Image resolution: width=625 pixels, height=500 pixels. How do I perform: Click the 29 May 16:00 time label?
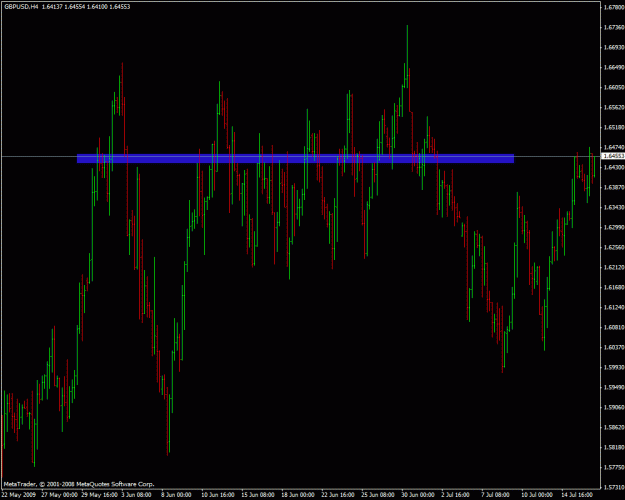(100, 495)
